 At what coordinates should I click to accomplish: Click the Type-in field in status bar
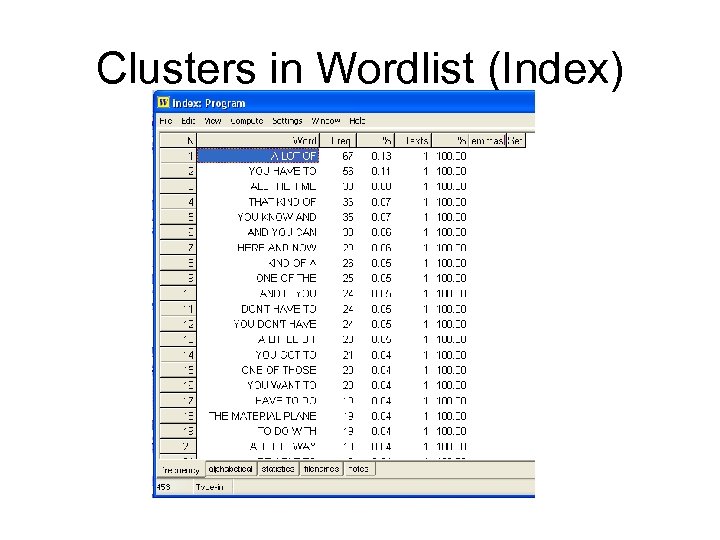click(212, 487)
